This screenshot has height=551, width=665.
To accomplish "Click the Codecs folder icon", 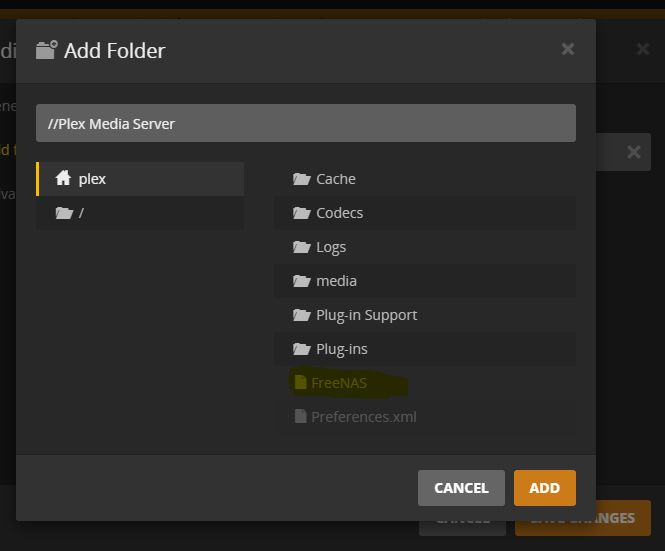I will click(302, 213).
